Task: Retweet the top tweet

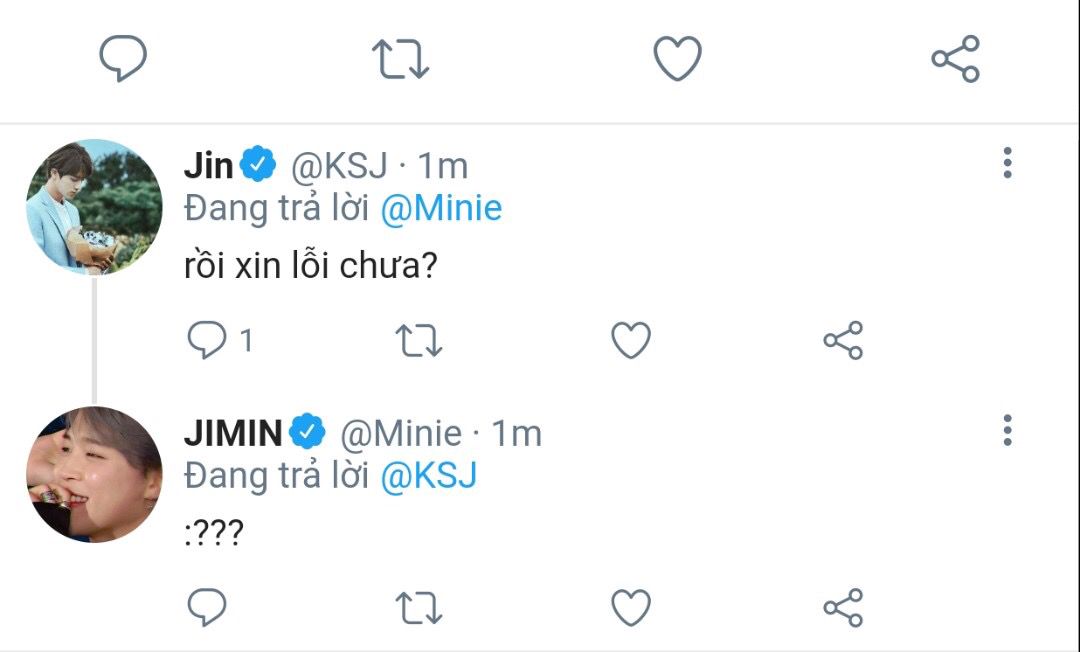Action: [400, 59]
